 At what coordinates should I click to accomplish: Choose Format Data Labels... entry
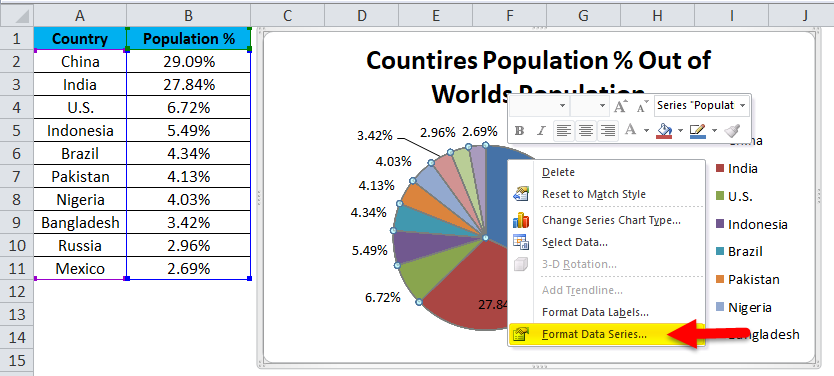click(607, 312)
